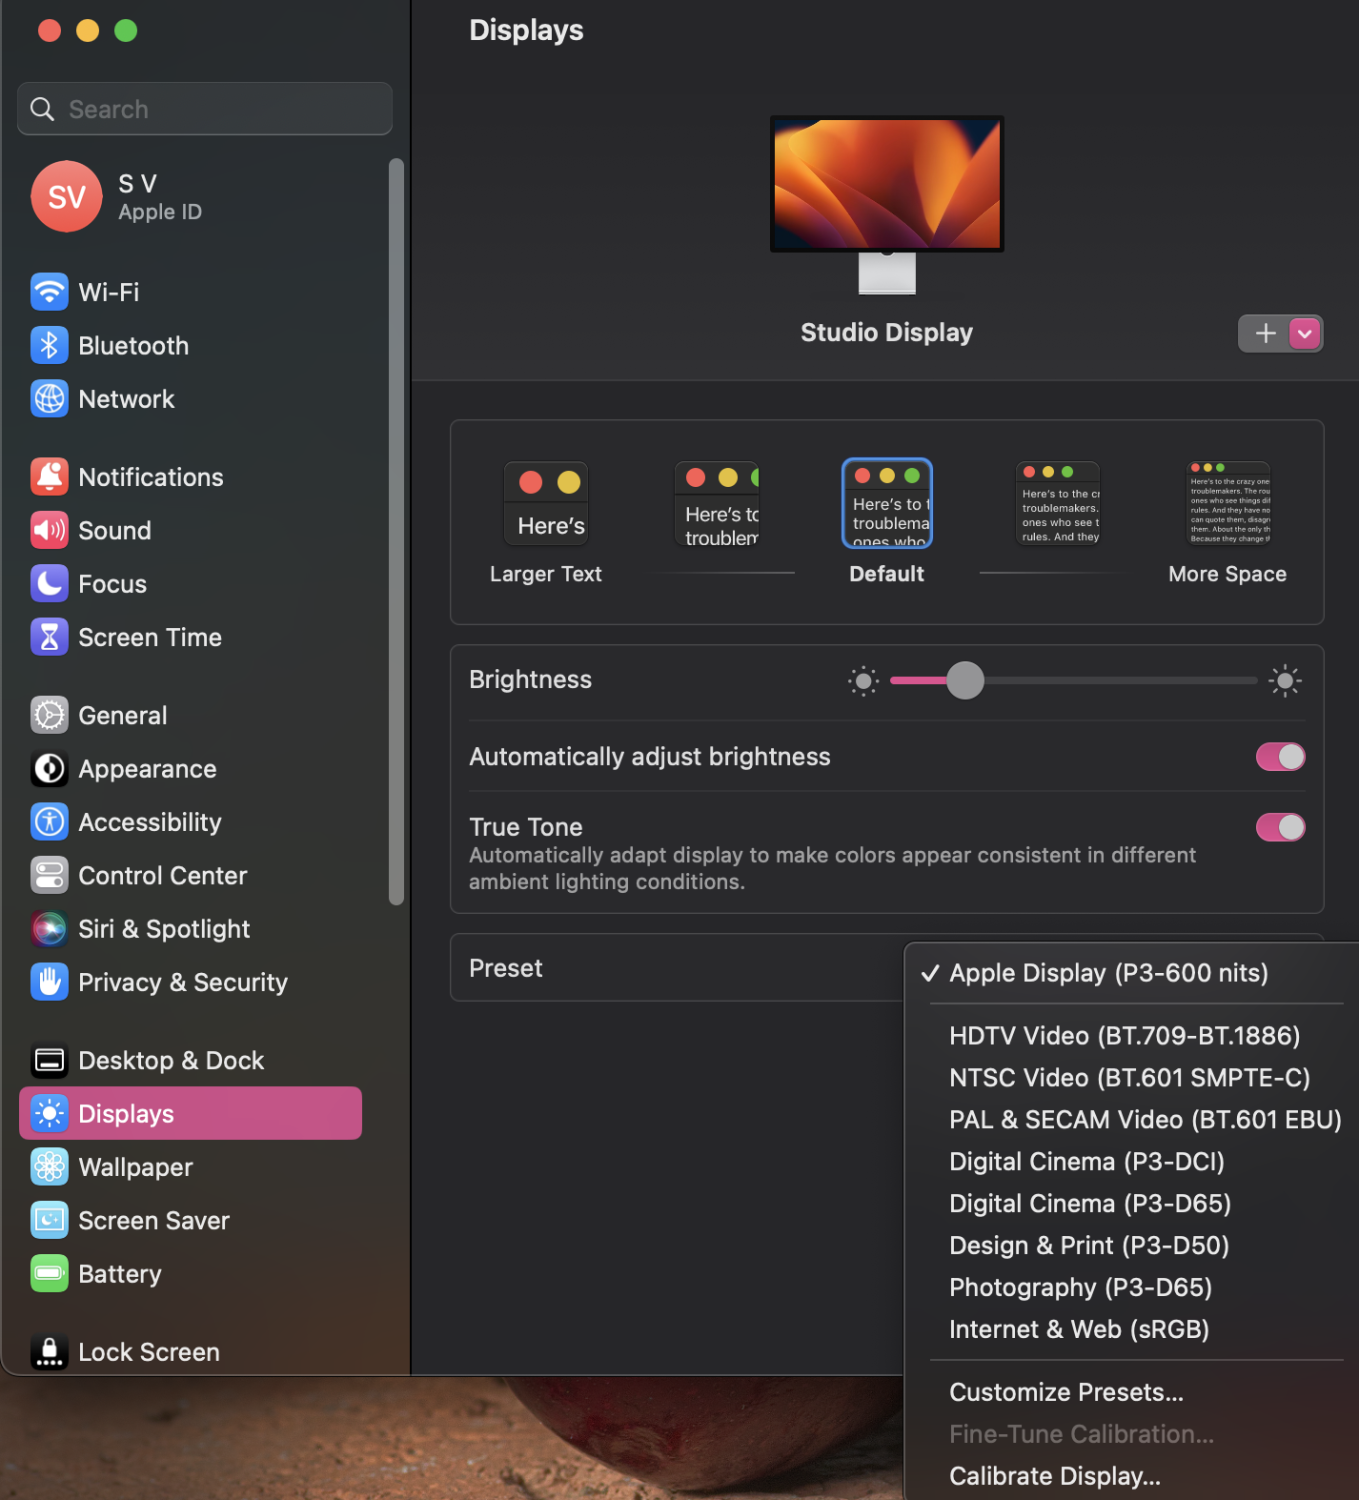Image resolution: width=1359 pixels, height=1500 pixels.
Task: Click Calibrate Display…
Action: [x=1054, y=1475]
